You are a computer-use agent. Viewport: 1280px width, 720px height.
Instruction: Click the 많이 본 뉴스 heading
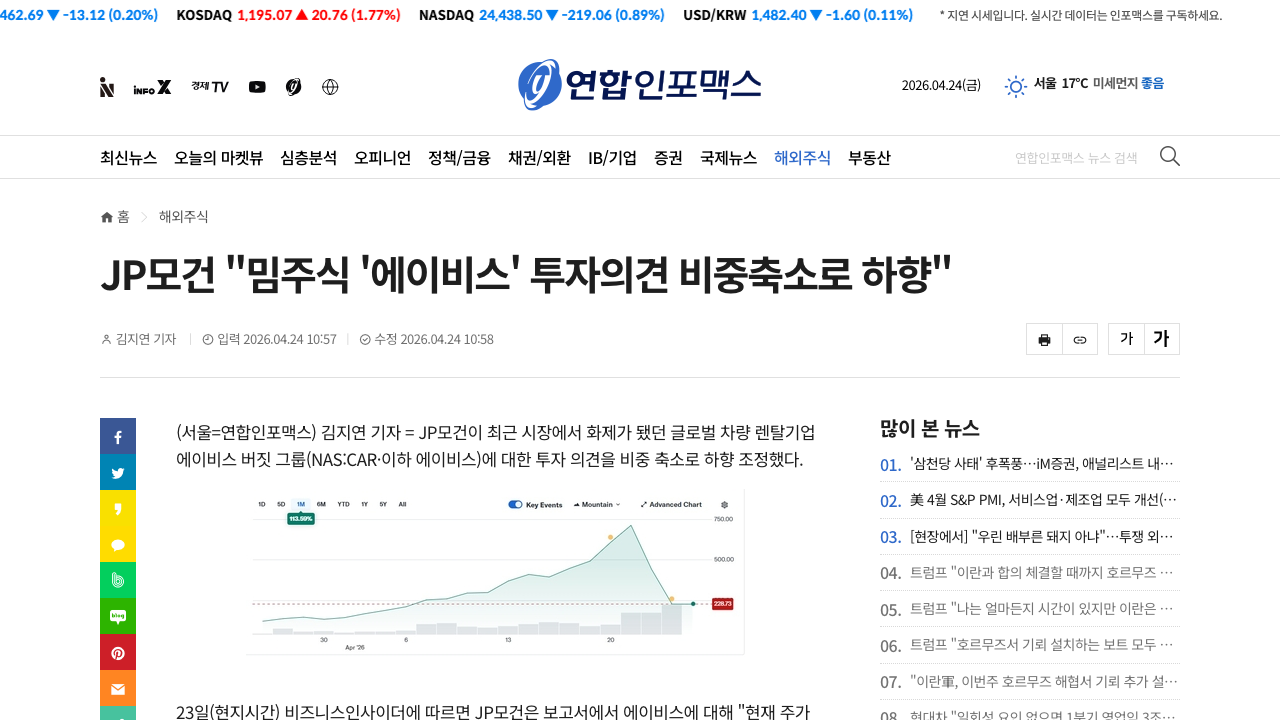[x=929, y=428]
